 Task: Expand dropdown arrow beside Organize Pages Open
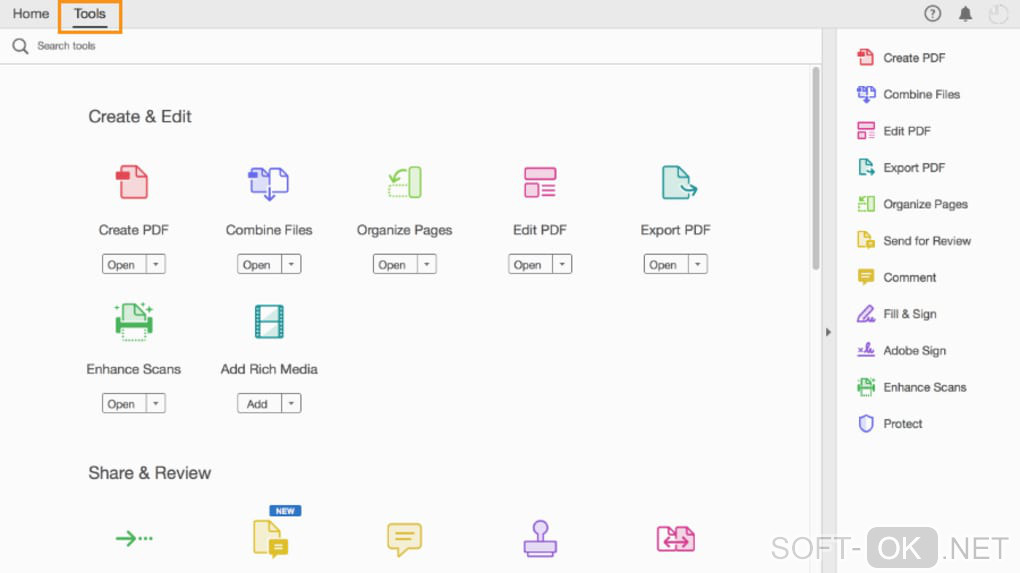point(427,264)
